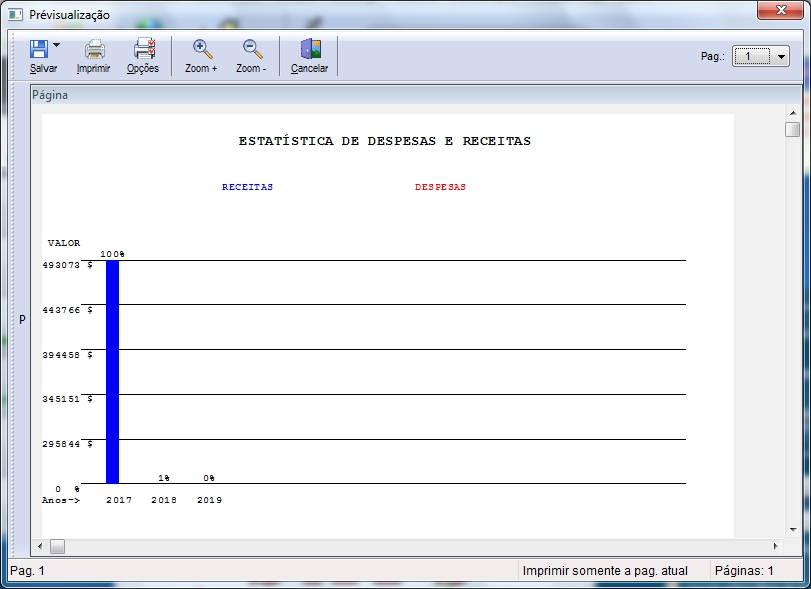
Task: Click the vertical scrollbar down arrow
Action: [x=793, y=529]
